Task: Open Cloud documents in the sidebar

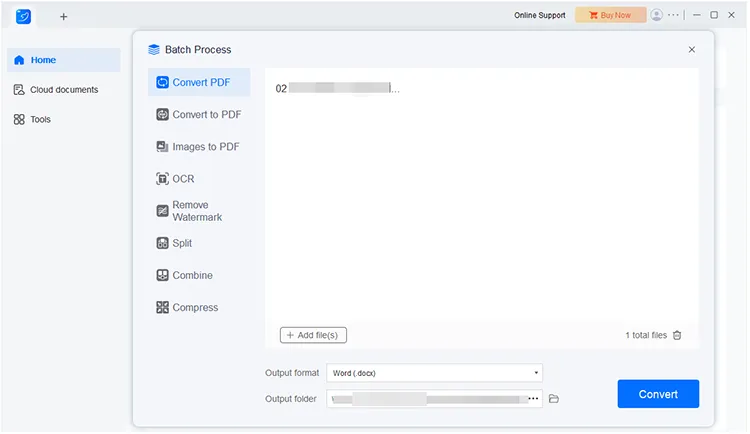Action: tap(64, 89)
